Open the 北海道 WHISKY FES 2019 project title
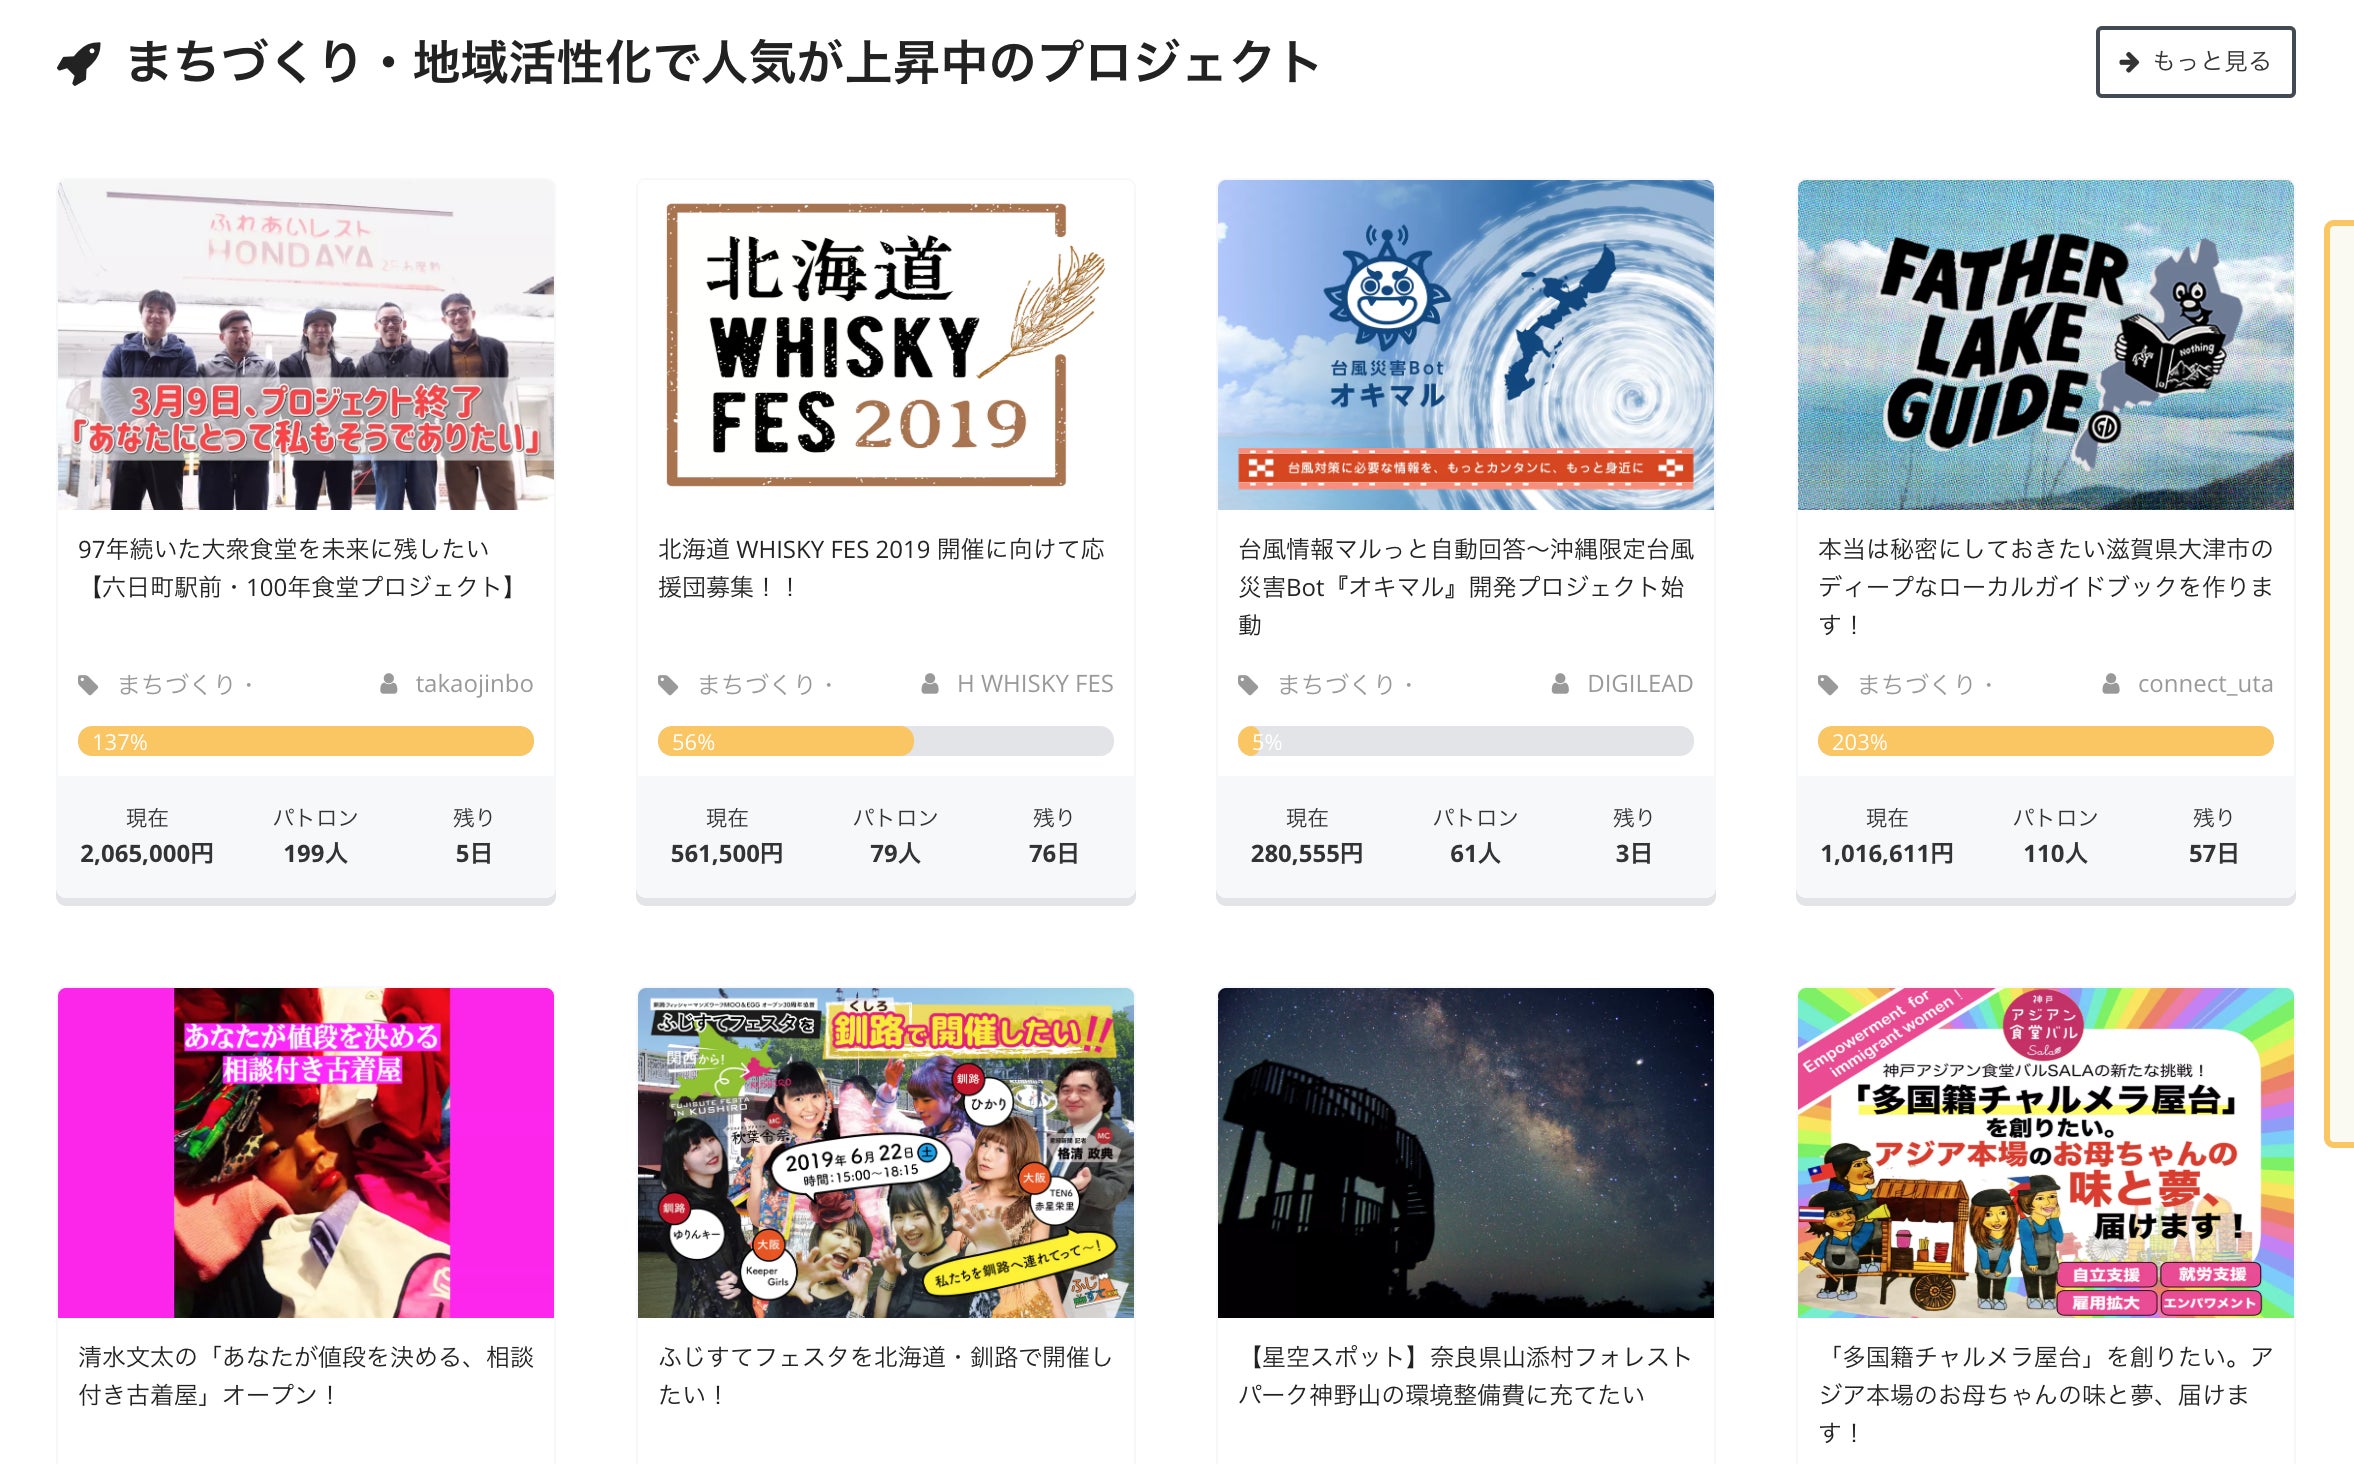The image size is (2354, 1464). (x=880, y=568)
